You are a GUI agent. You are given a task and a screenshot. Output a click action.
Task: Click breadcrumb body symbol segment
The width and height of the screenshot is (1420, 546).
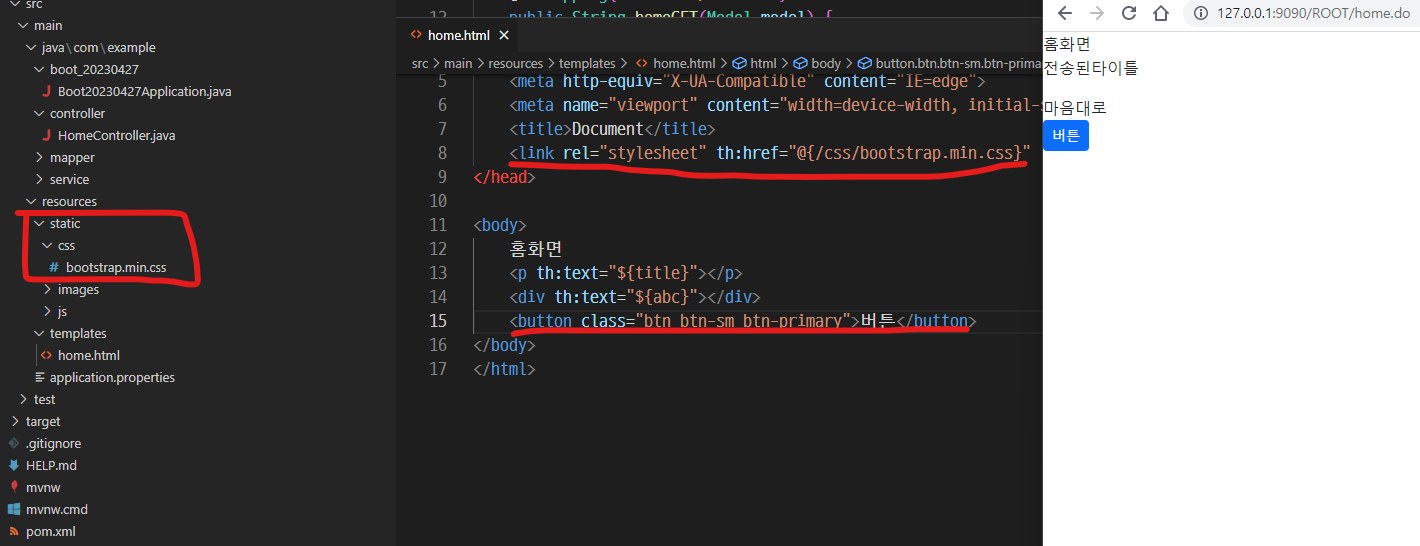pos(817,63)
